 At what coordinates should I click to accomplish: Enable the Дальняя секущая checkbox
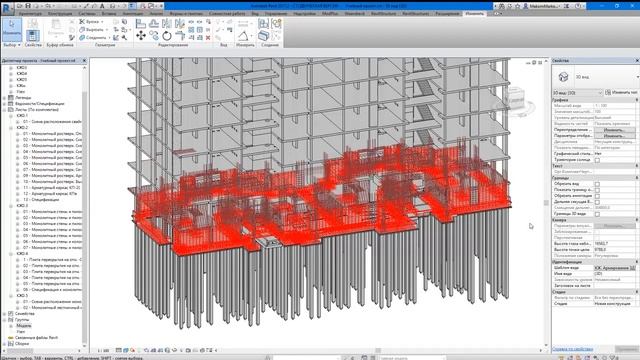pos(597,202)
